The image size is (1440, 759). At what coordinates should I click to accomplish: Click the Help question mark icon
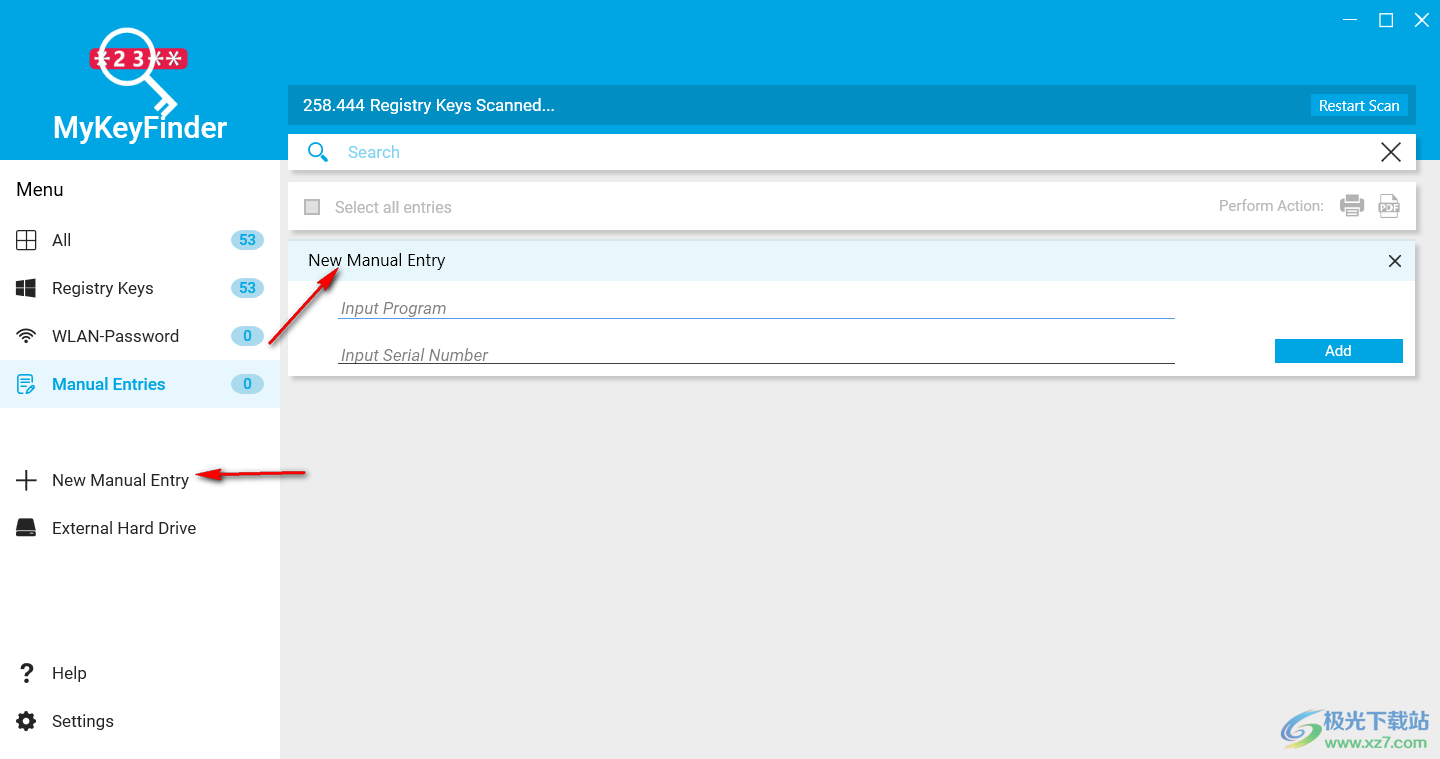(x=27, y=673)
